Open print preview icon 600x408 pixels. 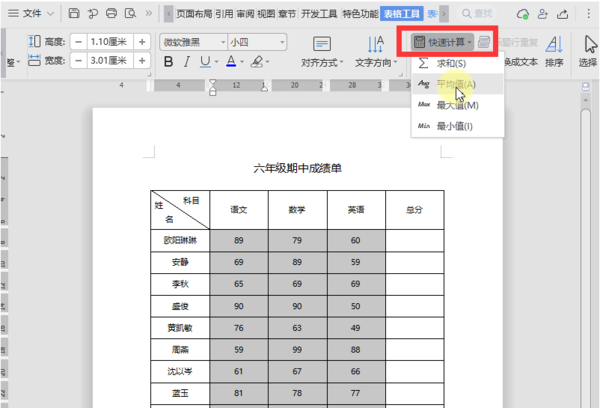pyautogui.click(x=130, y=13)
